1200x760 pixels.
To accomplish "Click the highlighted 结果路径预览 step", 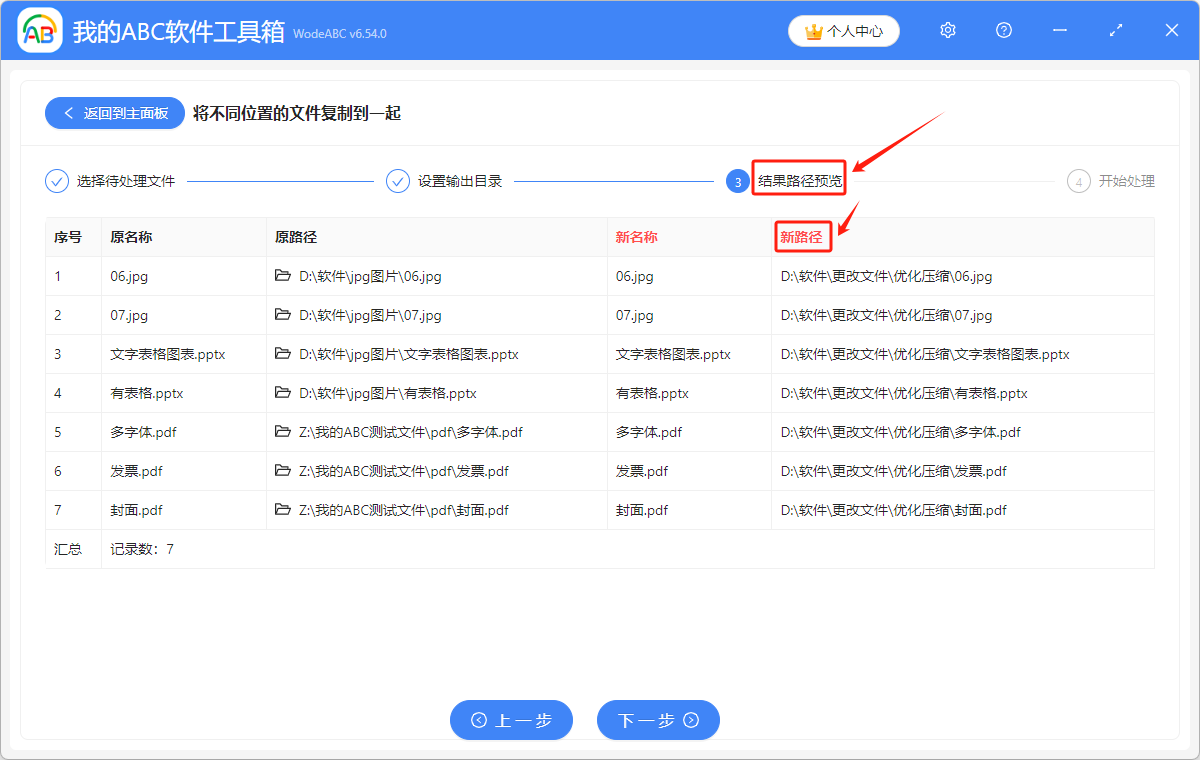I will pos(798,181).
